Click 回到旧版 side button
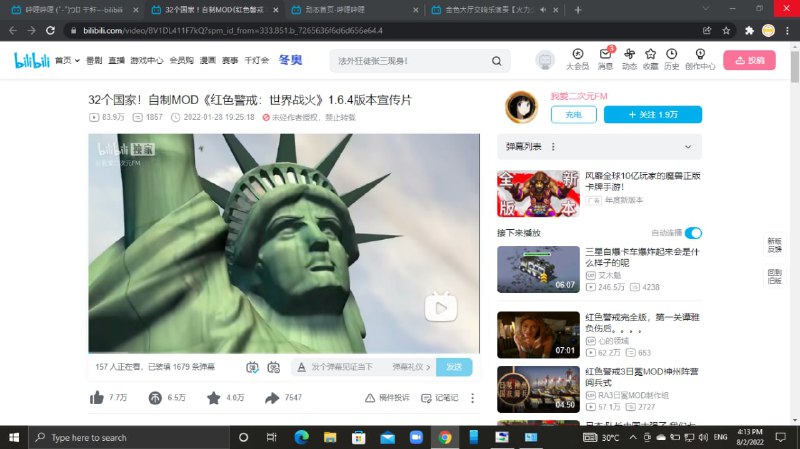This screenshot has width=800, height=449. coord(774,277)
